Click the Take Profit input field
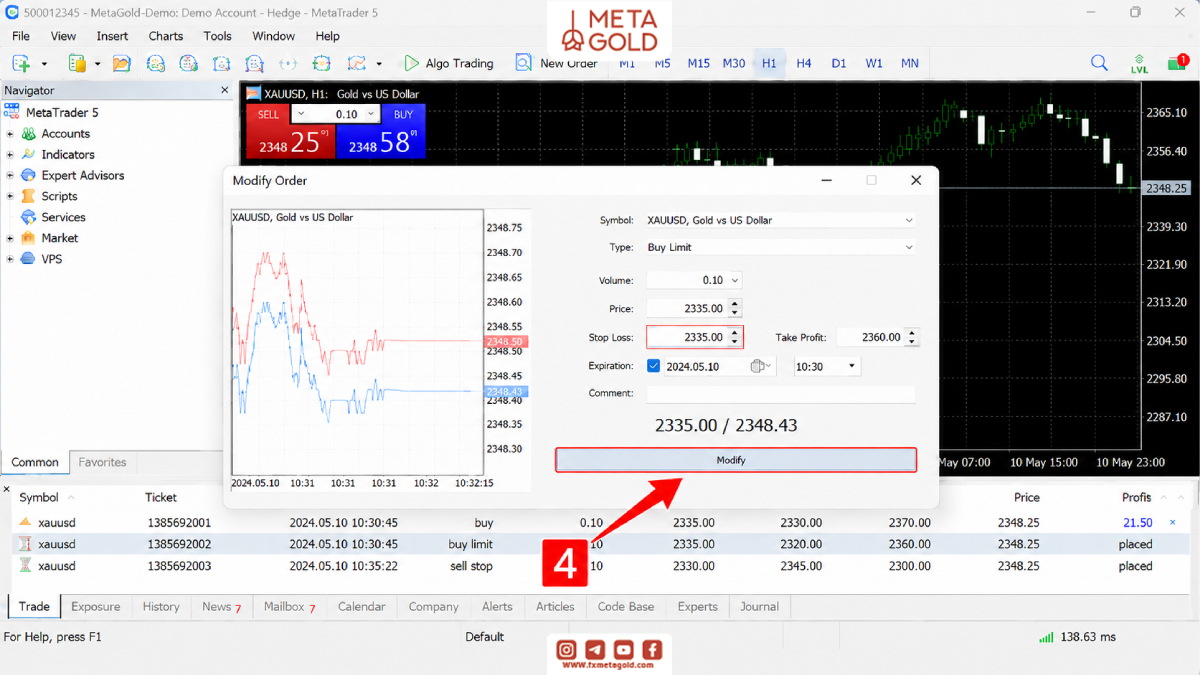This screenshot has width=1200, height=675. click(x=870, y=337)
